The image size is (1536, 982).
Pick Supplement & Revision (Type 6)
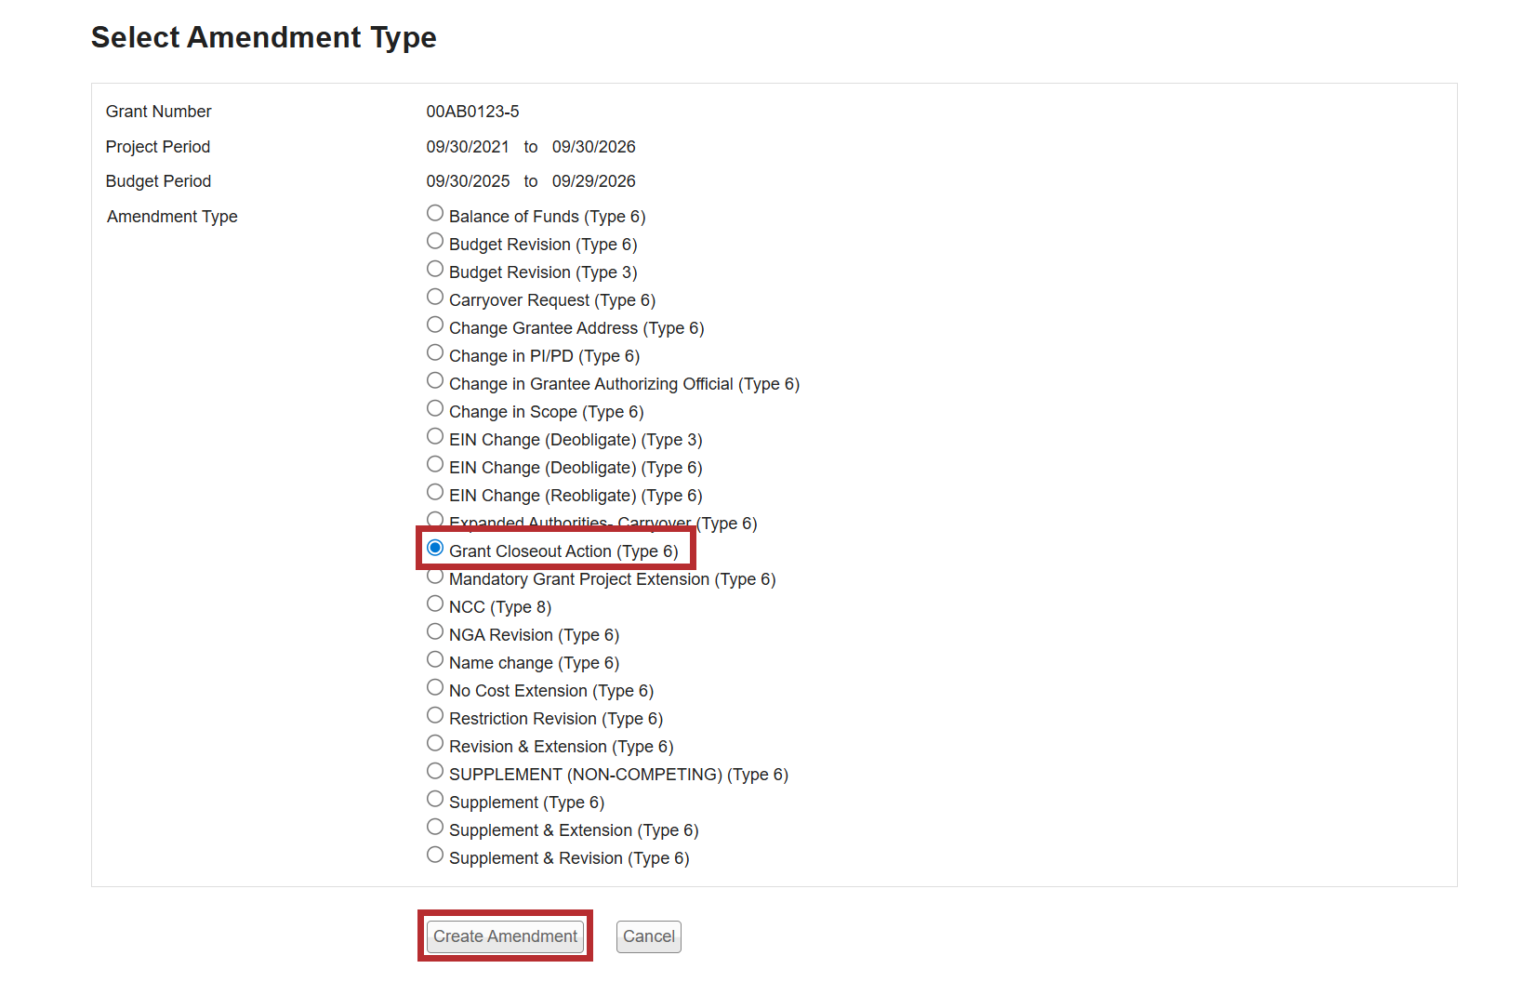[x=435, y=856]
